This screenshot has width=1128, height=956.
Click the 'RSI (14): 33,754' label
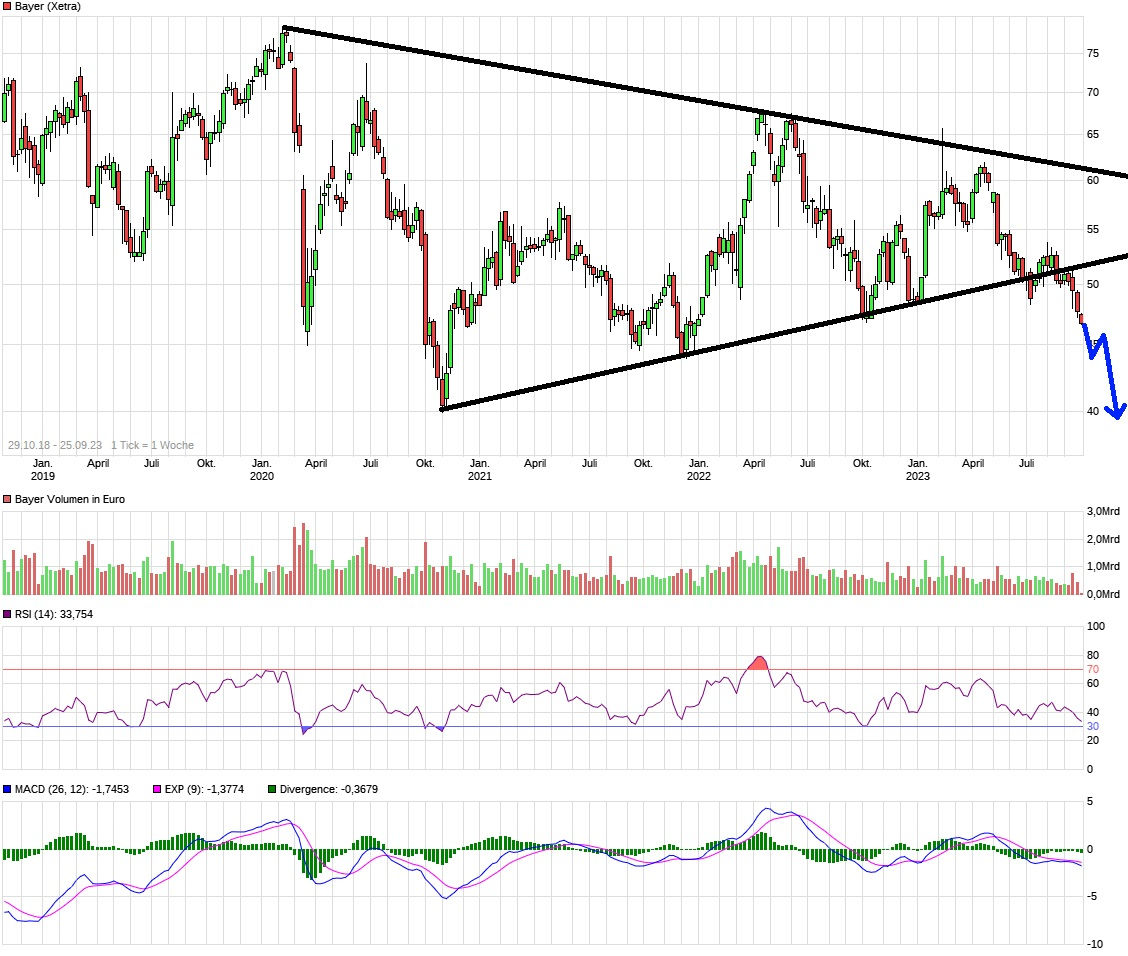click(54, 614)
